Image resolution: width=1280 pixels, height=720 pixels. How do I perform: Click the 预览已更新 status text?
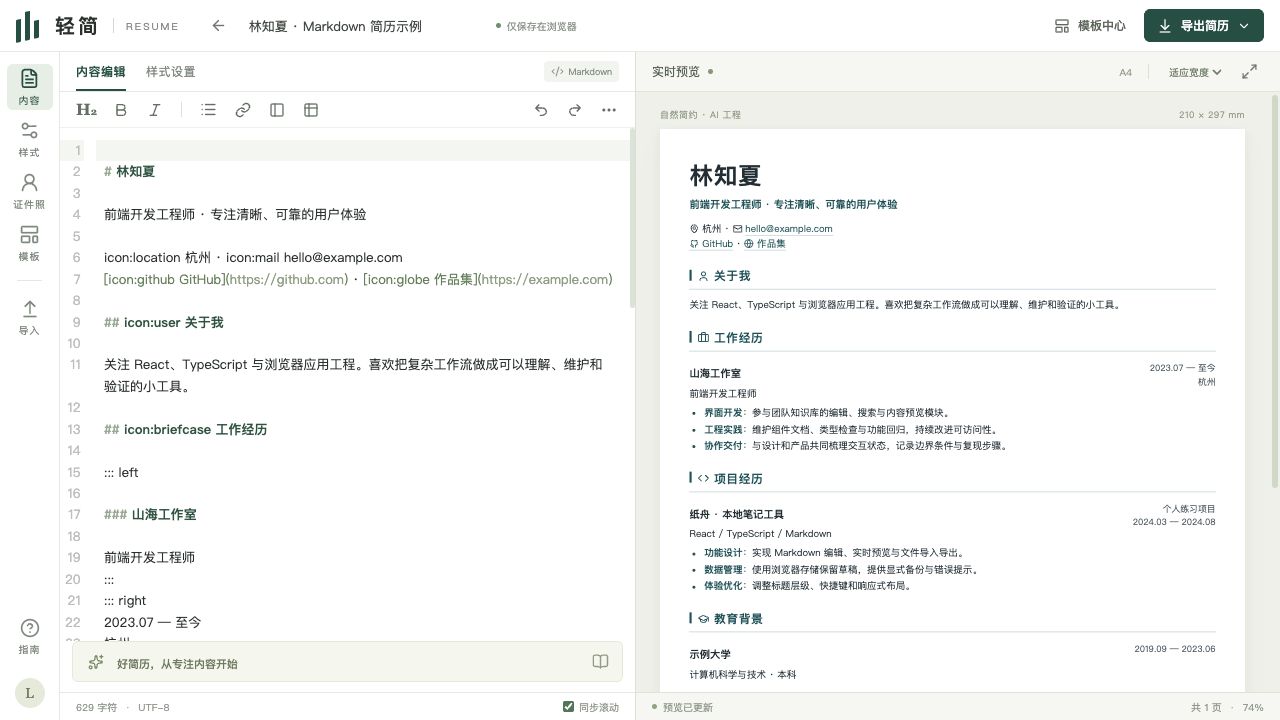click(688, 707)
